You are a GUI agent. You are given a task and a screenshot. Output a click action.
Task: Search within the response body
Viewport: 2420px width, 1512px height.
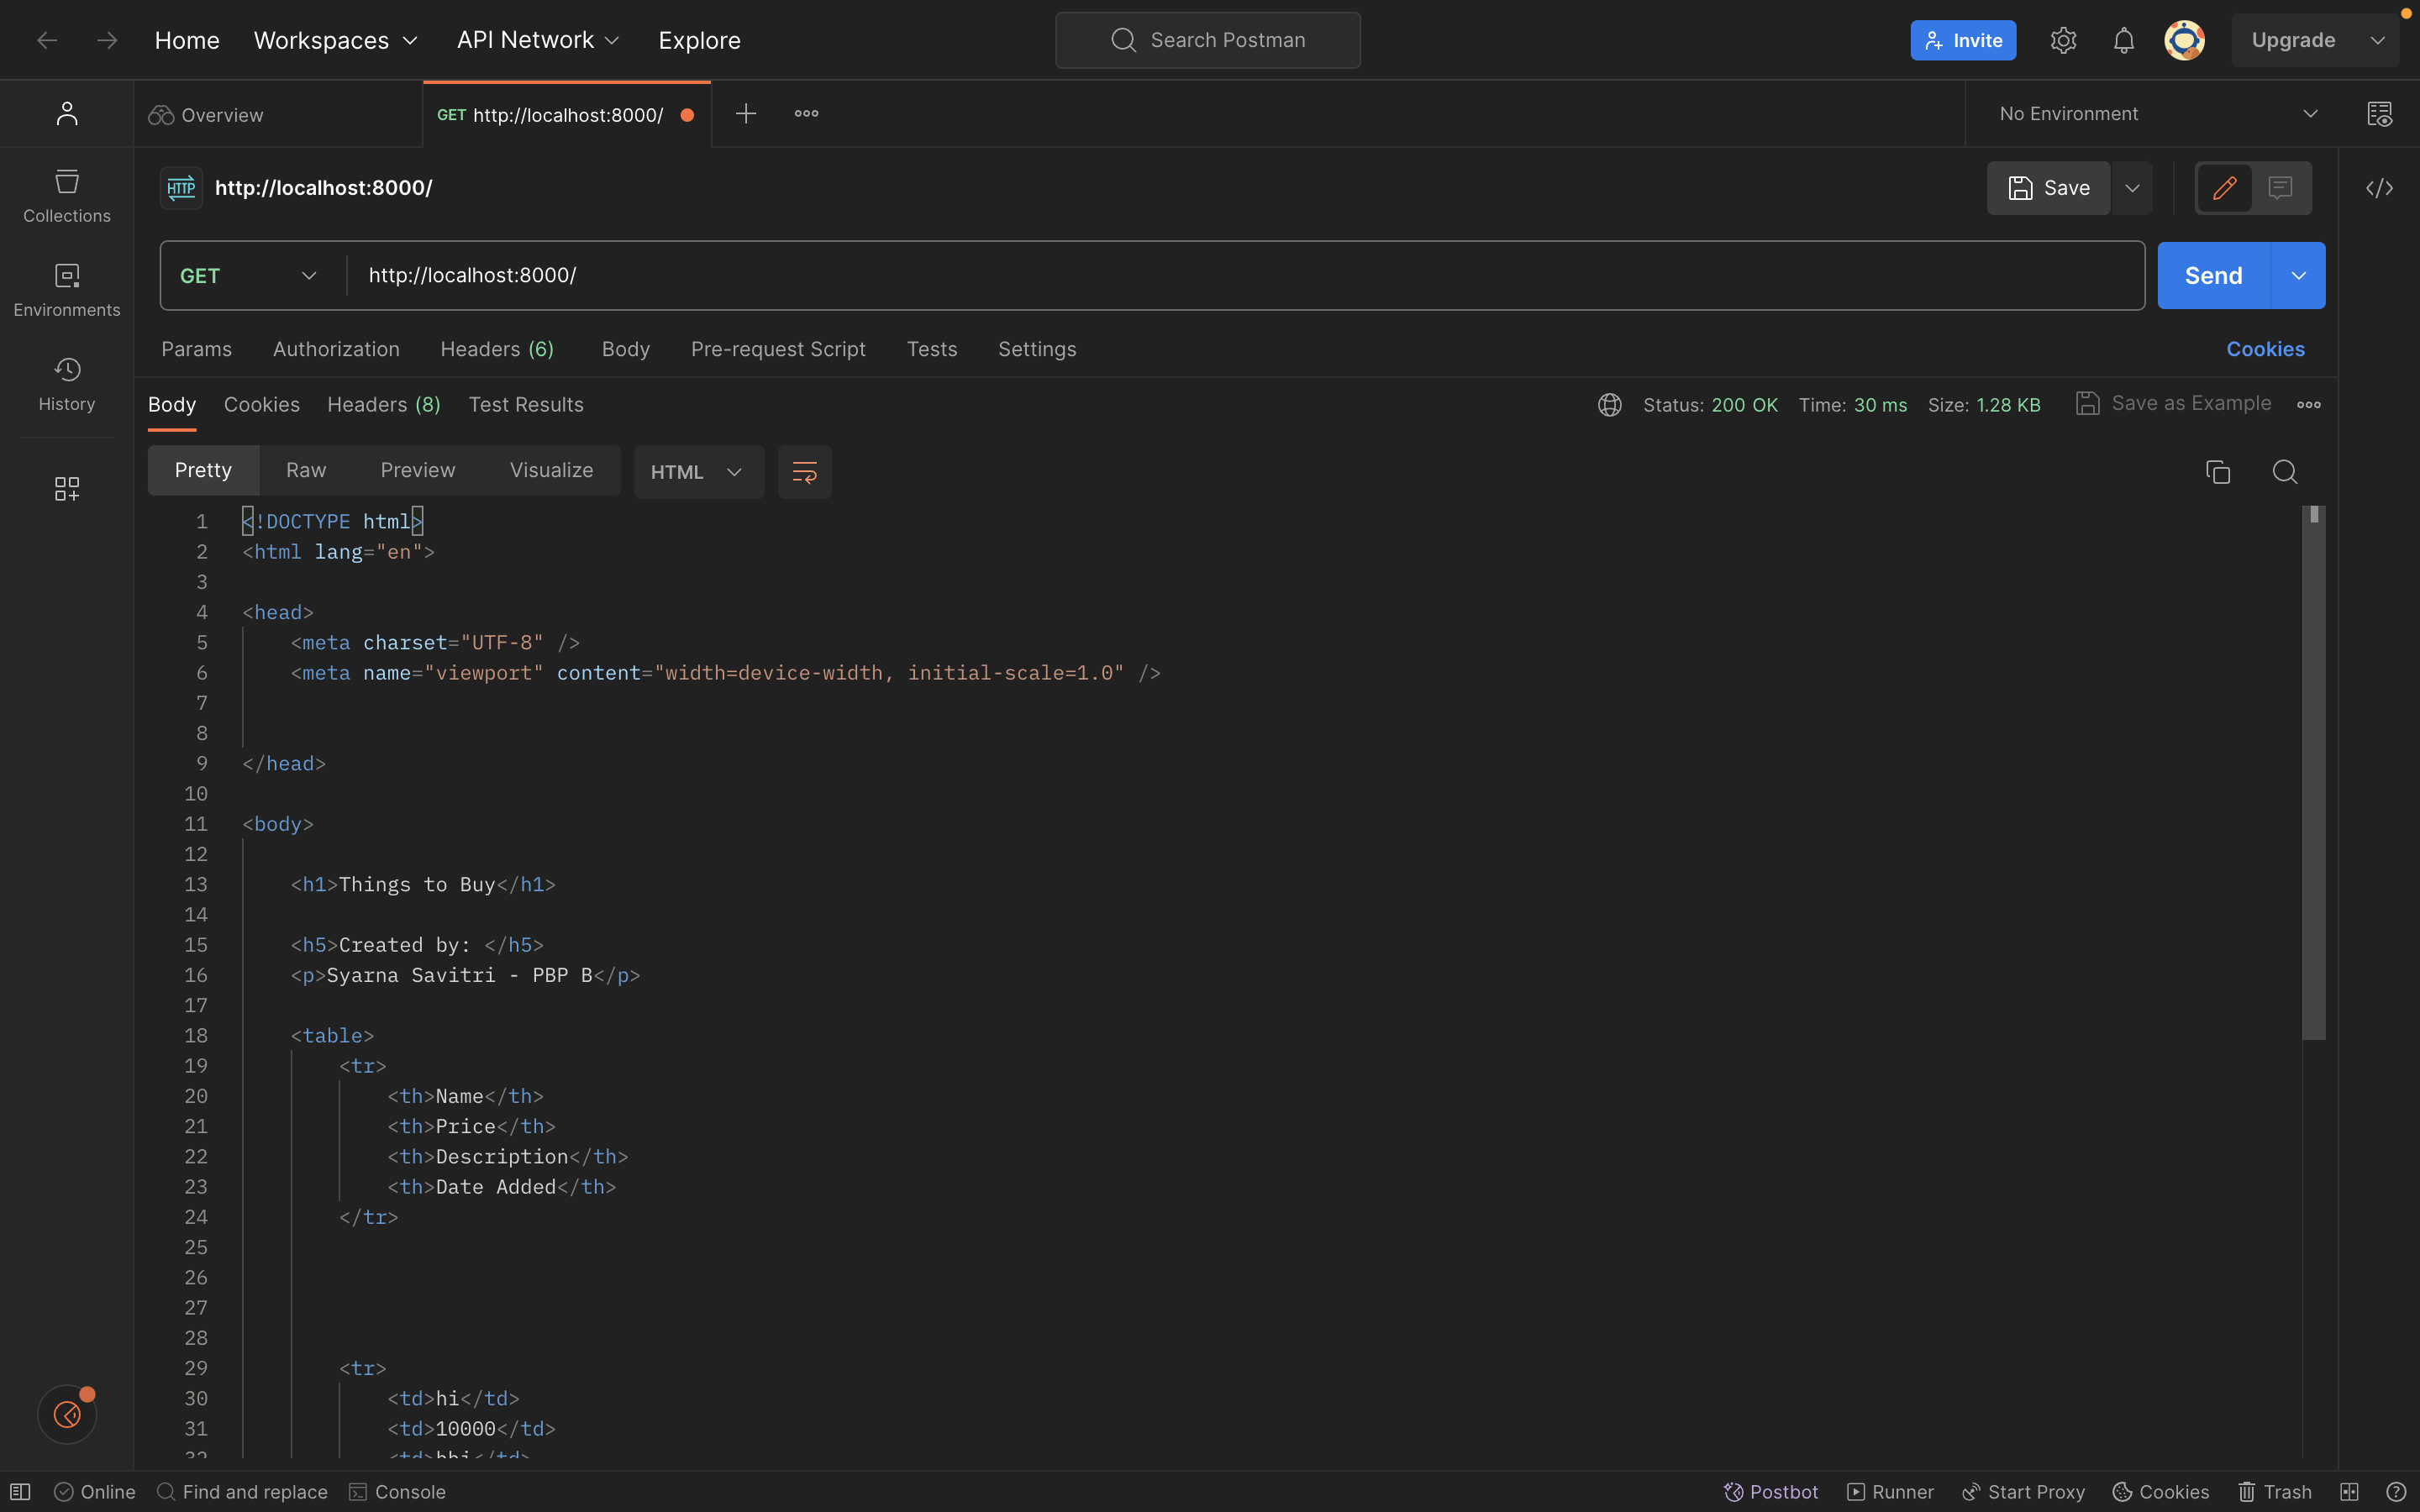pos(2285,471)
